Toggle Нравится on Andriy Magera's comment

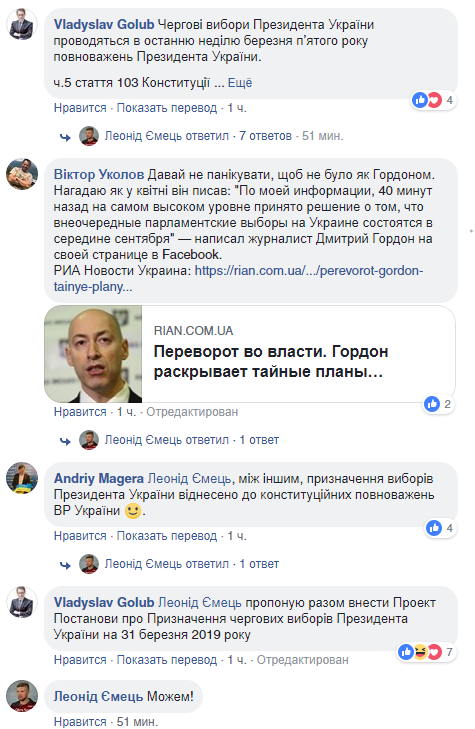point(80,536)
